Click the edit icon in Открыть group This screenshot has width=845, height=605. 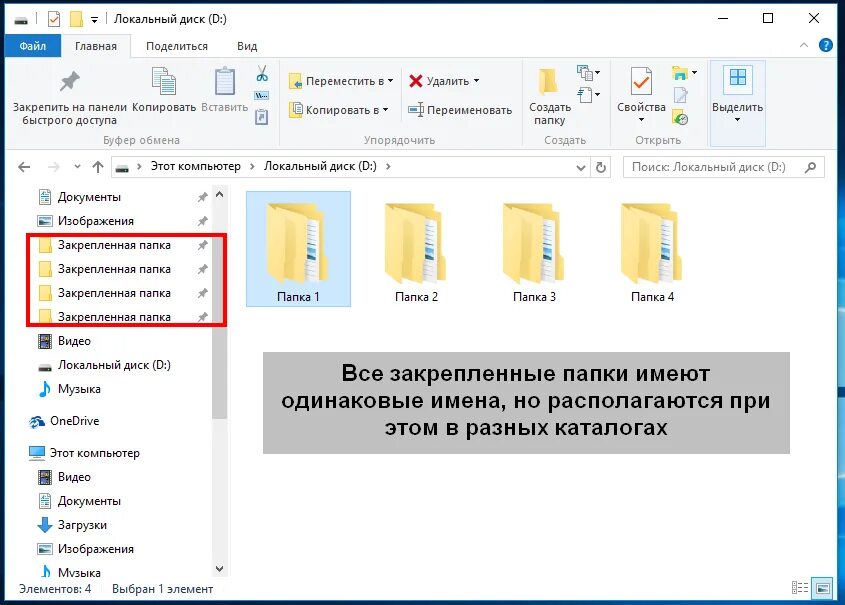coord(681,95)
